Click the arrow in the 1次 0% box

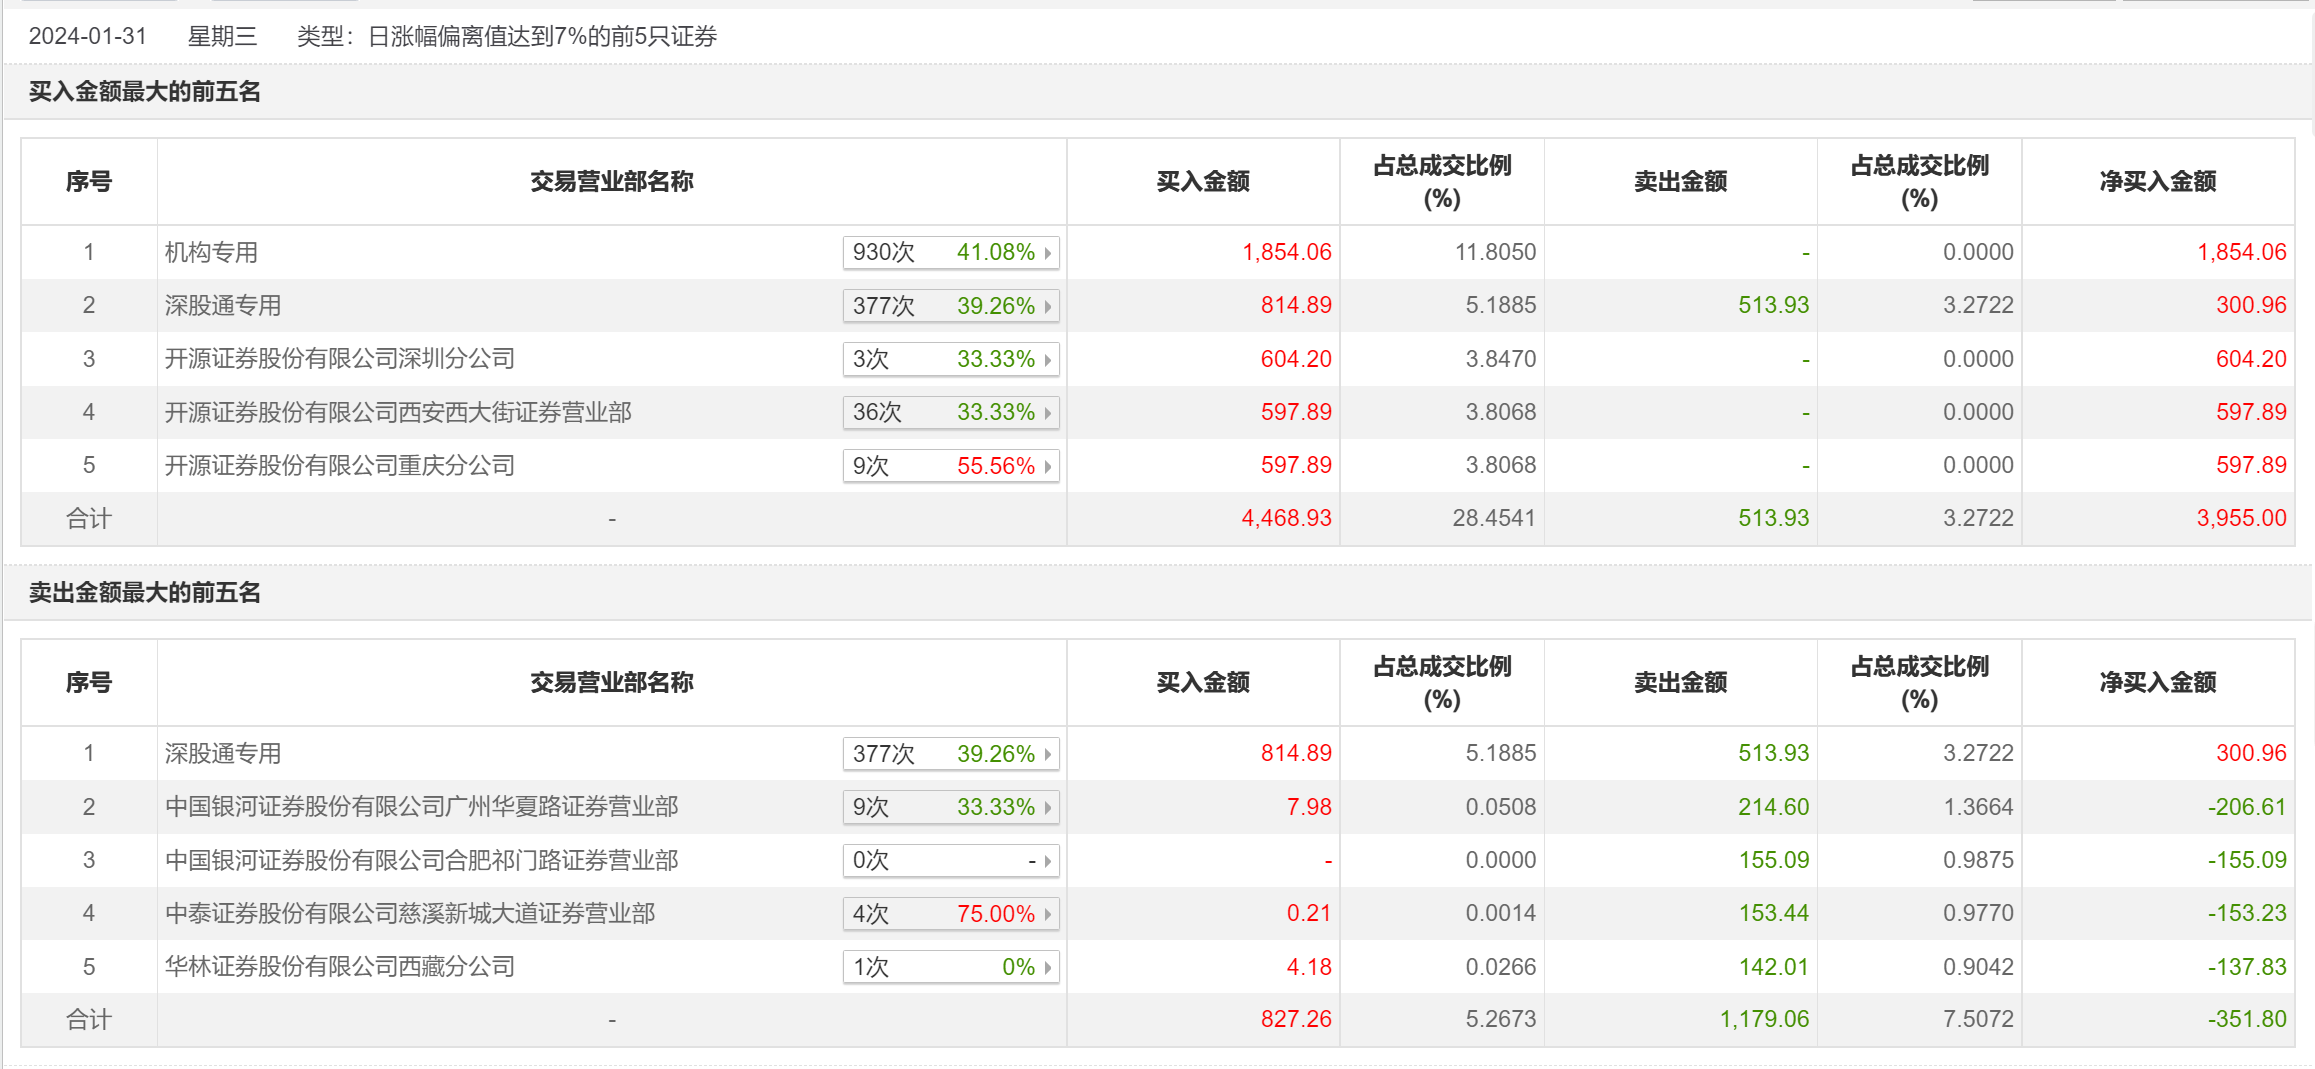pyautogui.click(x=1047, y=967)
